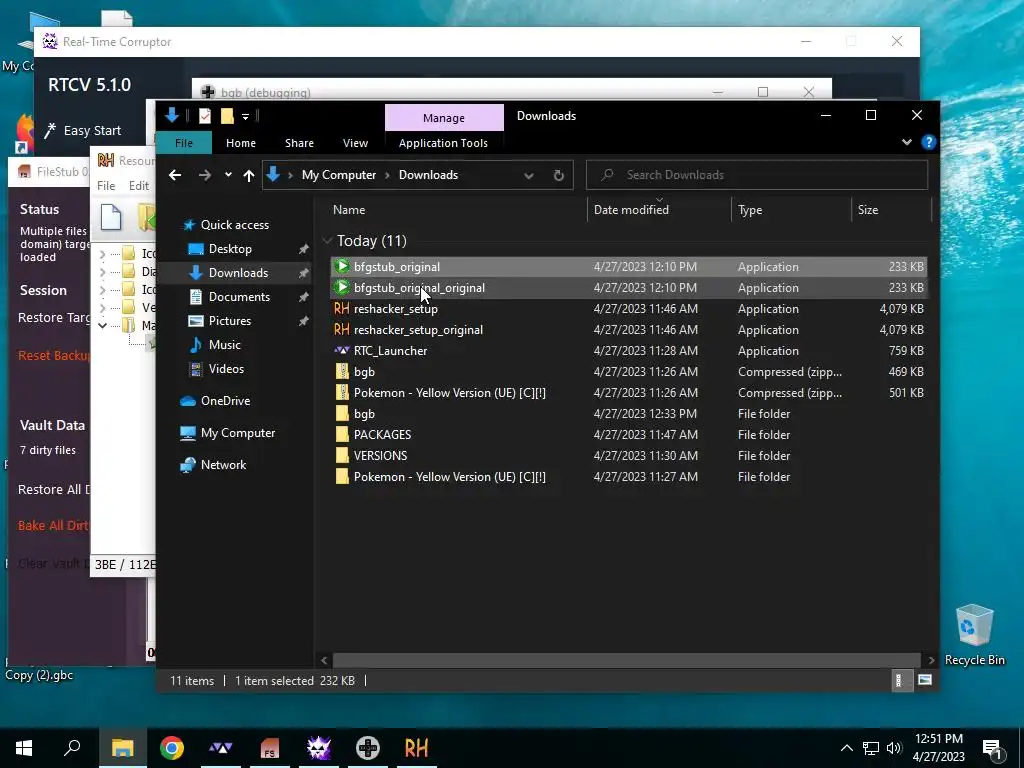The width and height of the screenshot is (1024, 768).
Task: Select the RTC_Launcher application
Action: tap(628, 351)
